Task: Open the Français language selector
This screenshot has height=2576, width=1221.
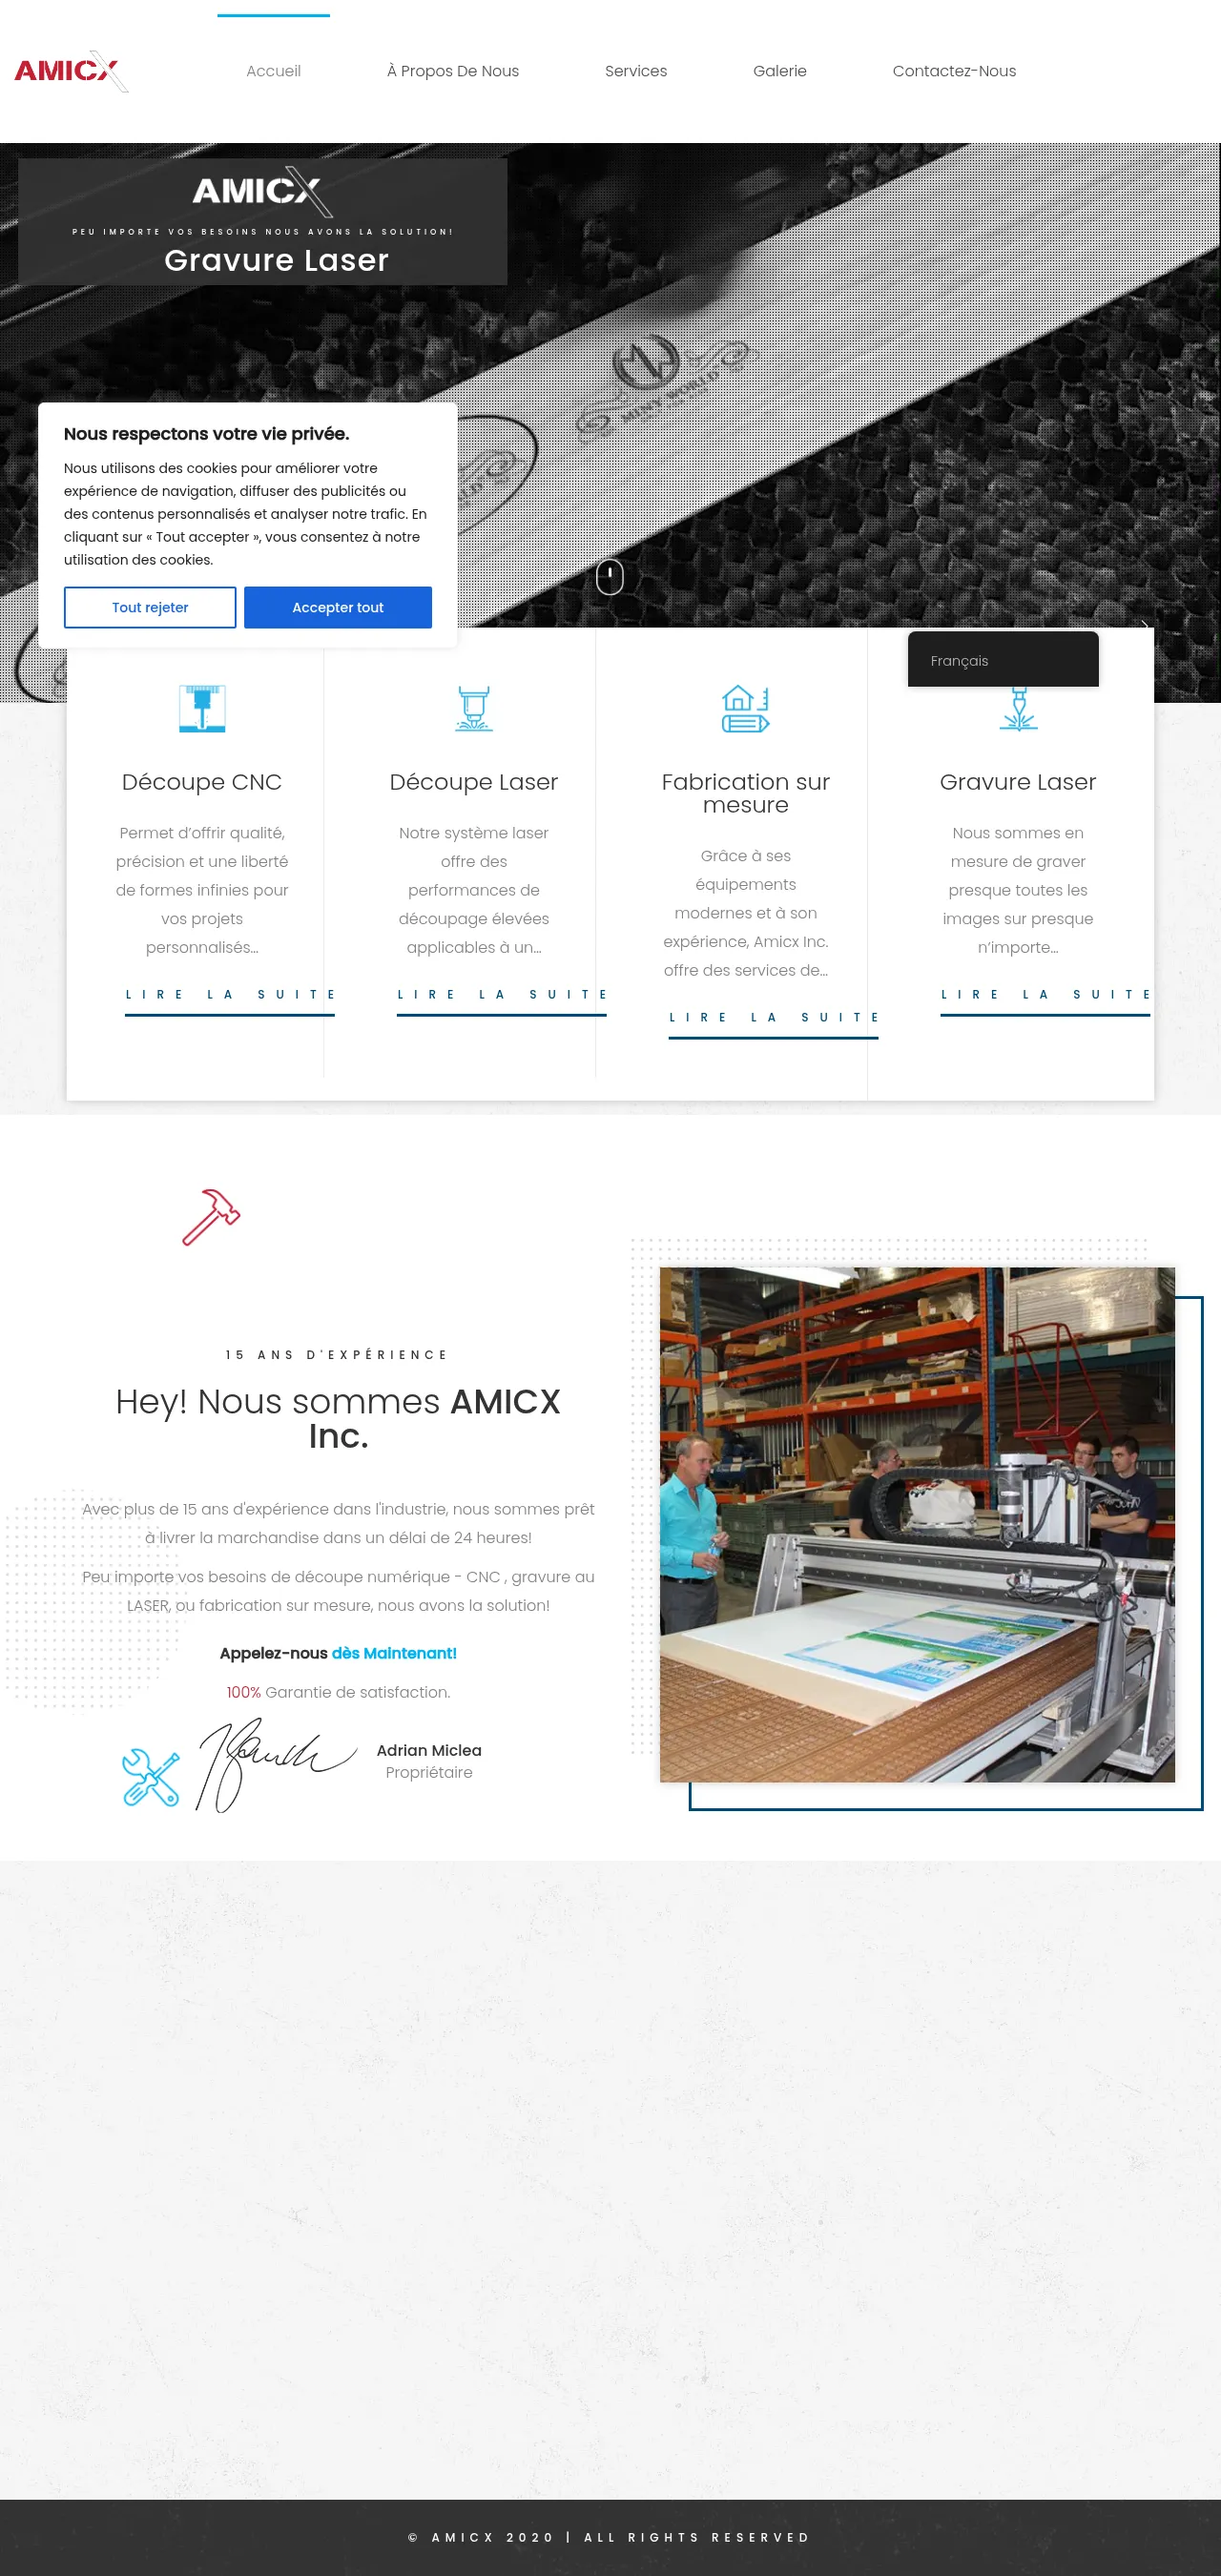Action: (1002, 660)
